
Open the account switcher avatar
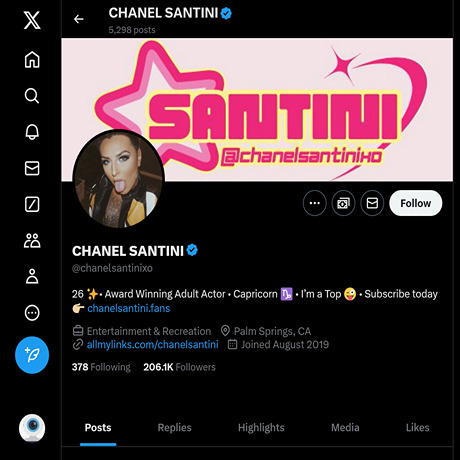pos(32,428)
